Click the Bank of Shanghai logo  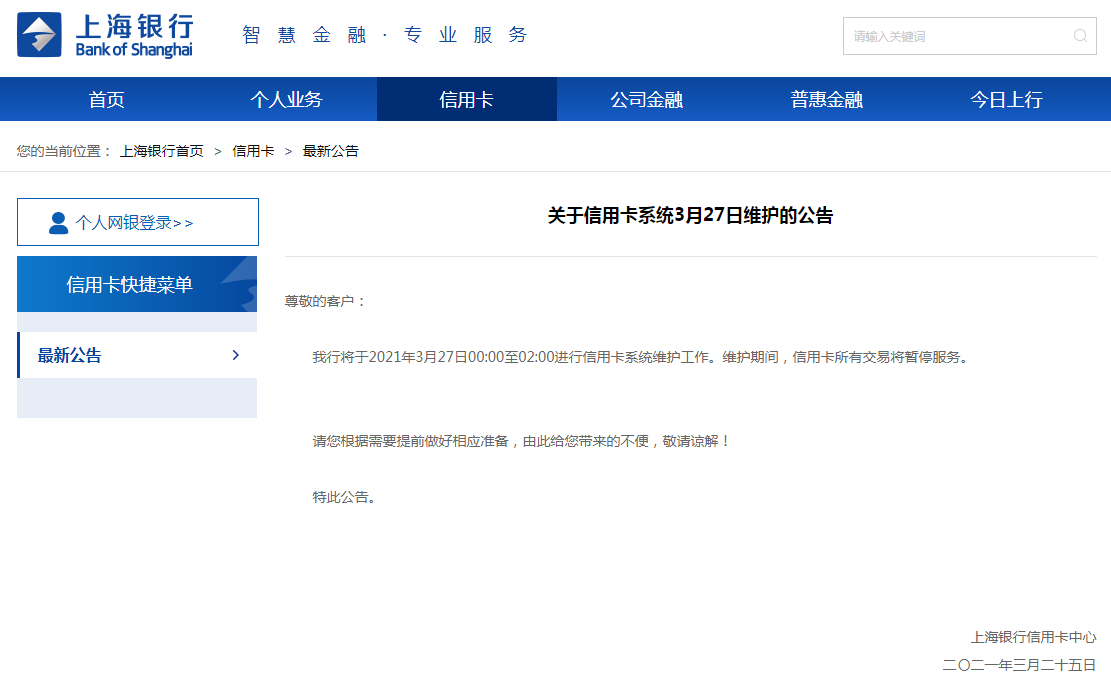pos(105,35)
